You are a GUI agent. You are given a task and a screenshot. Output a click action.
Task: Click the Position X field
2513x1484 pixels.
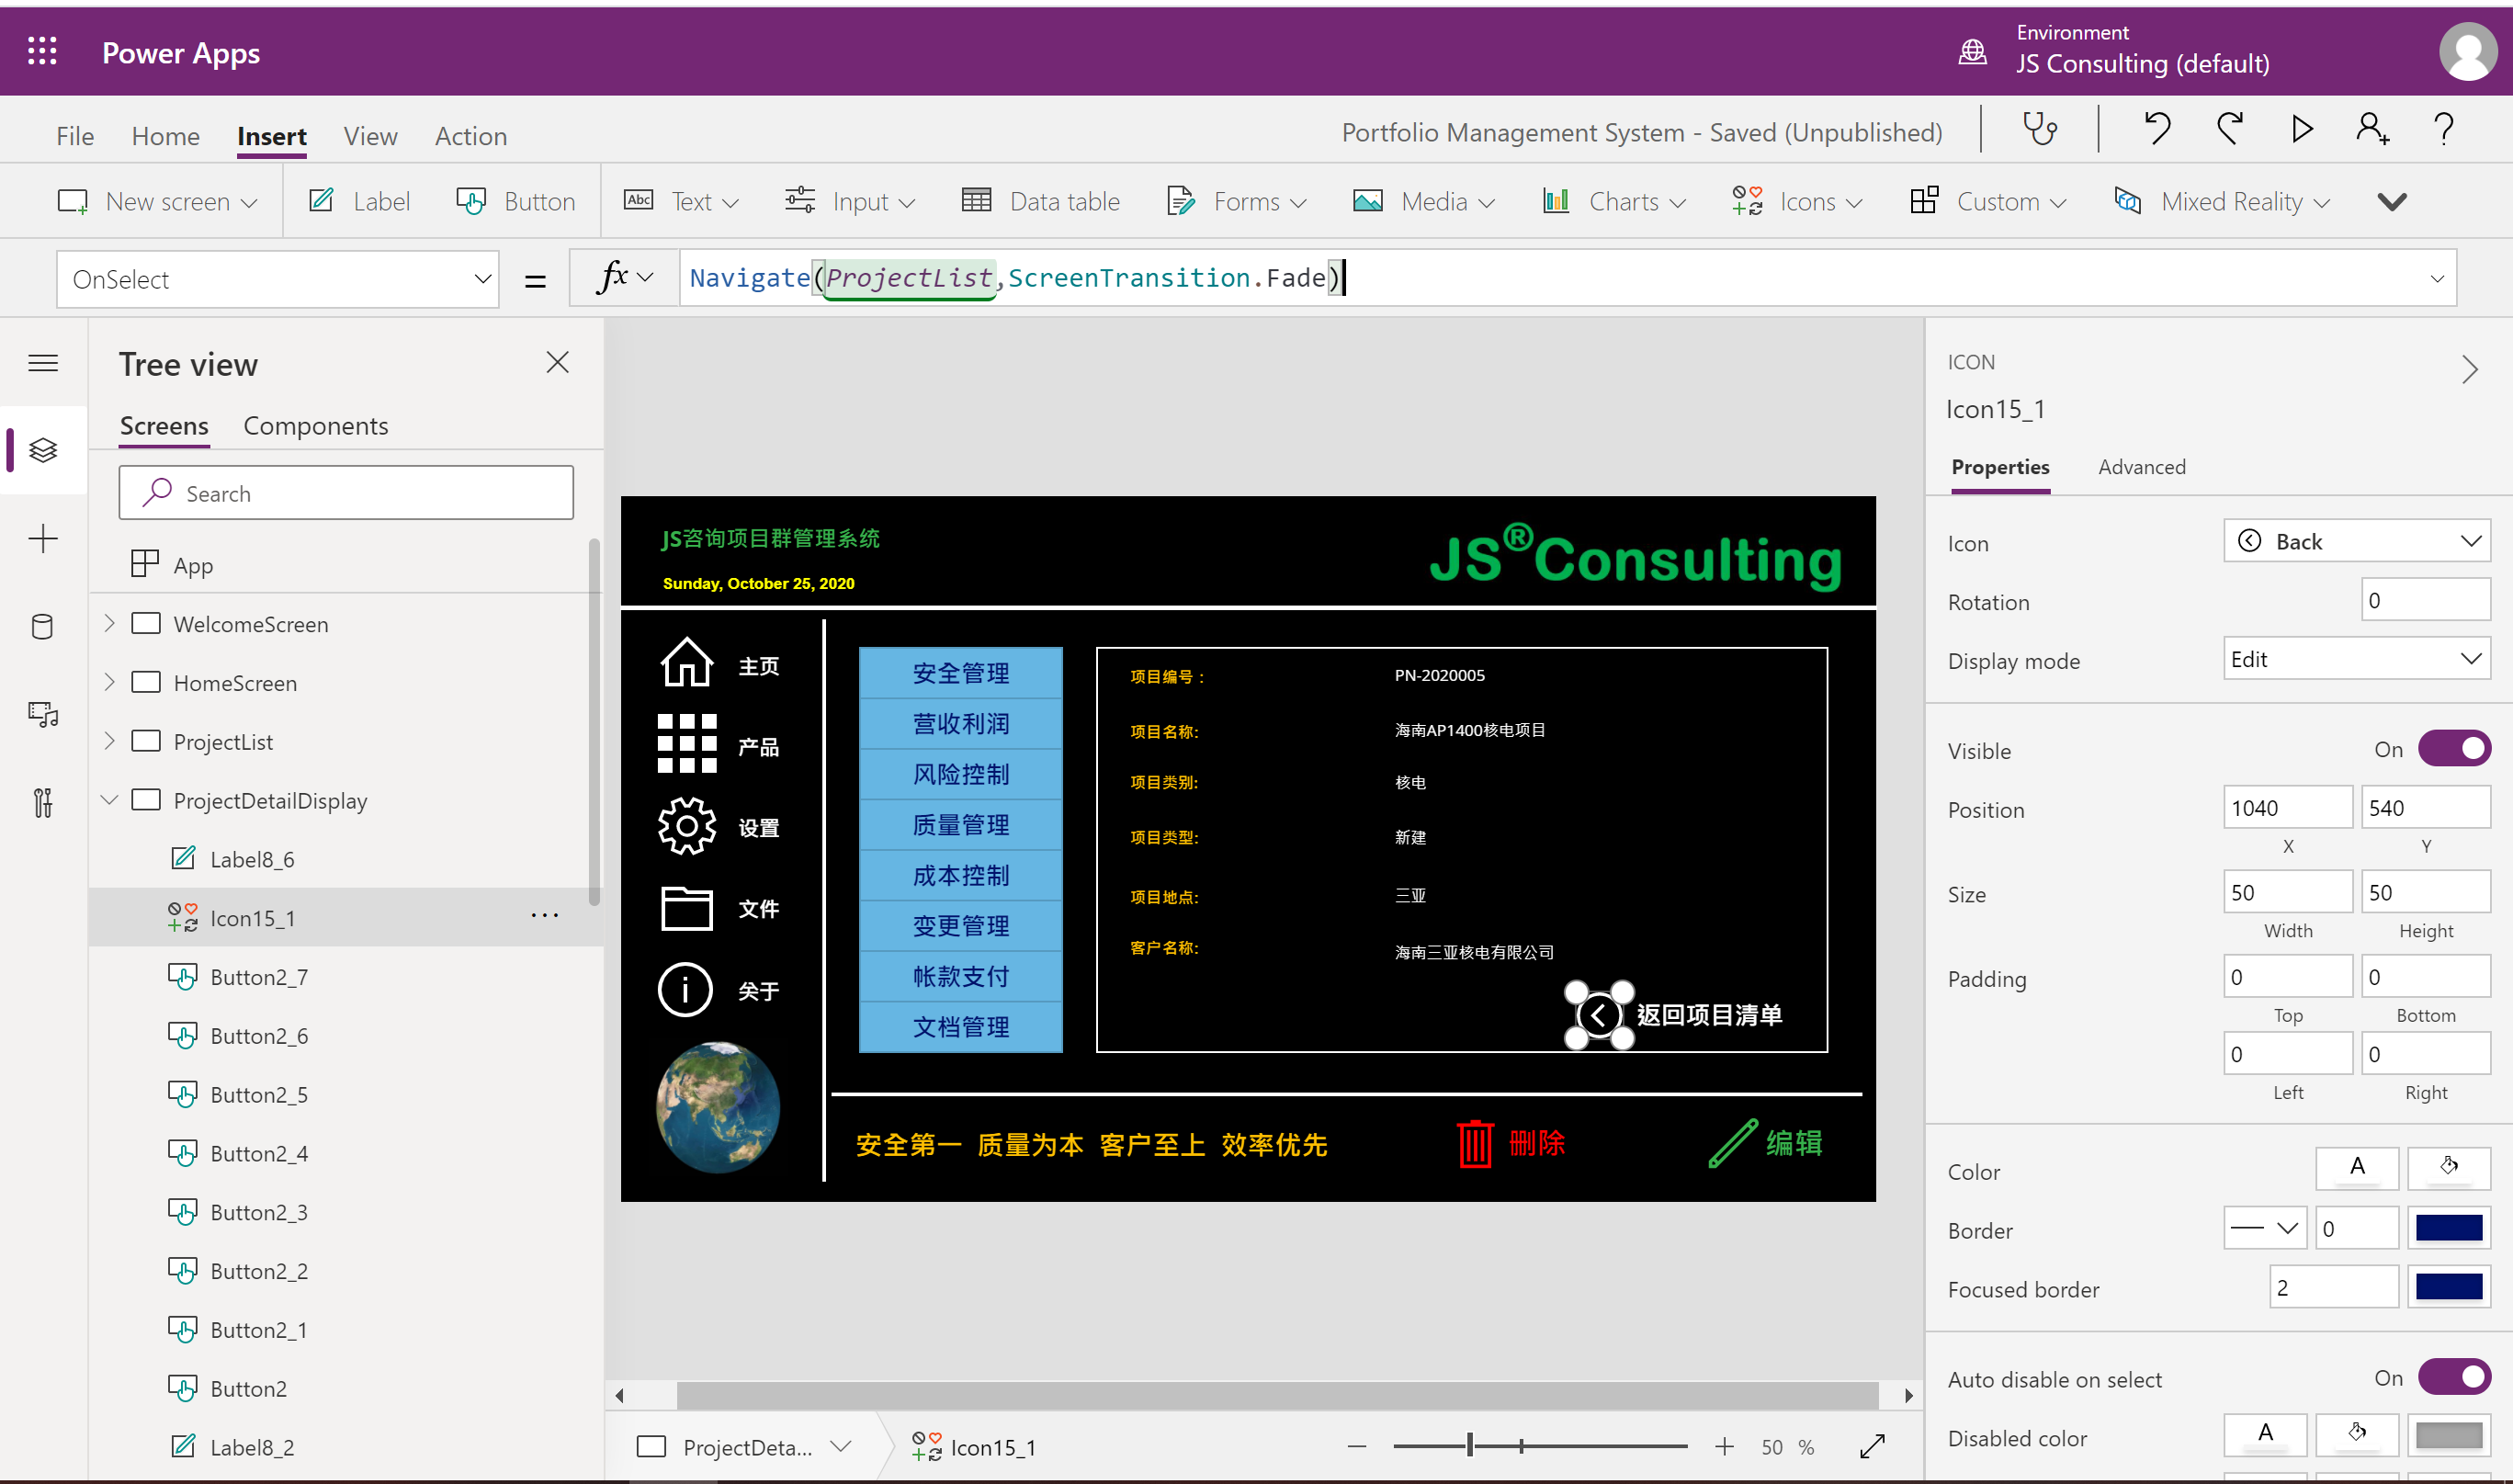2287,807
